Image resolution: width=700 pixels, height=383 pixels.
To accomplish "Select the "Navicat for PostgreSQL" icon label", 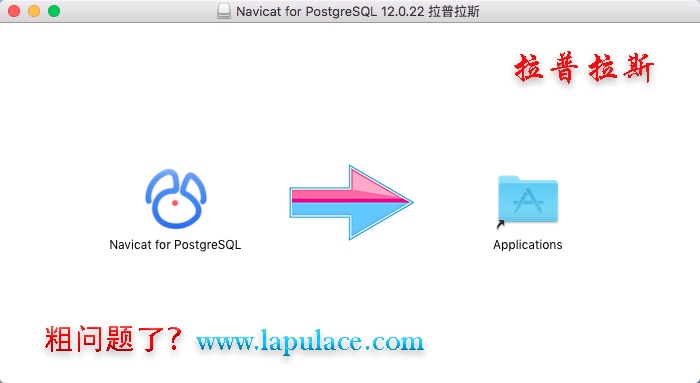I will (x=175, y=245).
